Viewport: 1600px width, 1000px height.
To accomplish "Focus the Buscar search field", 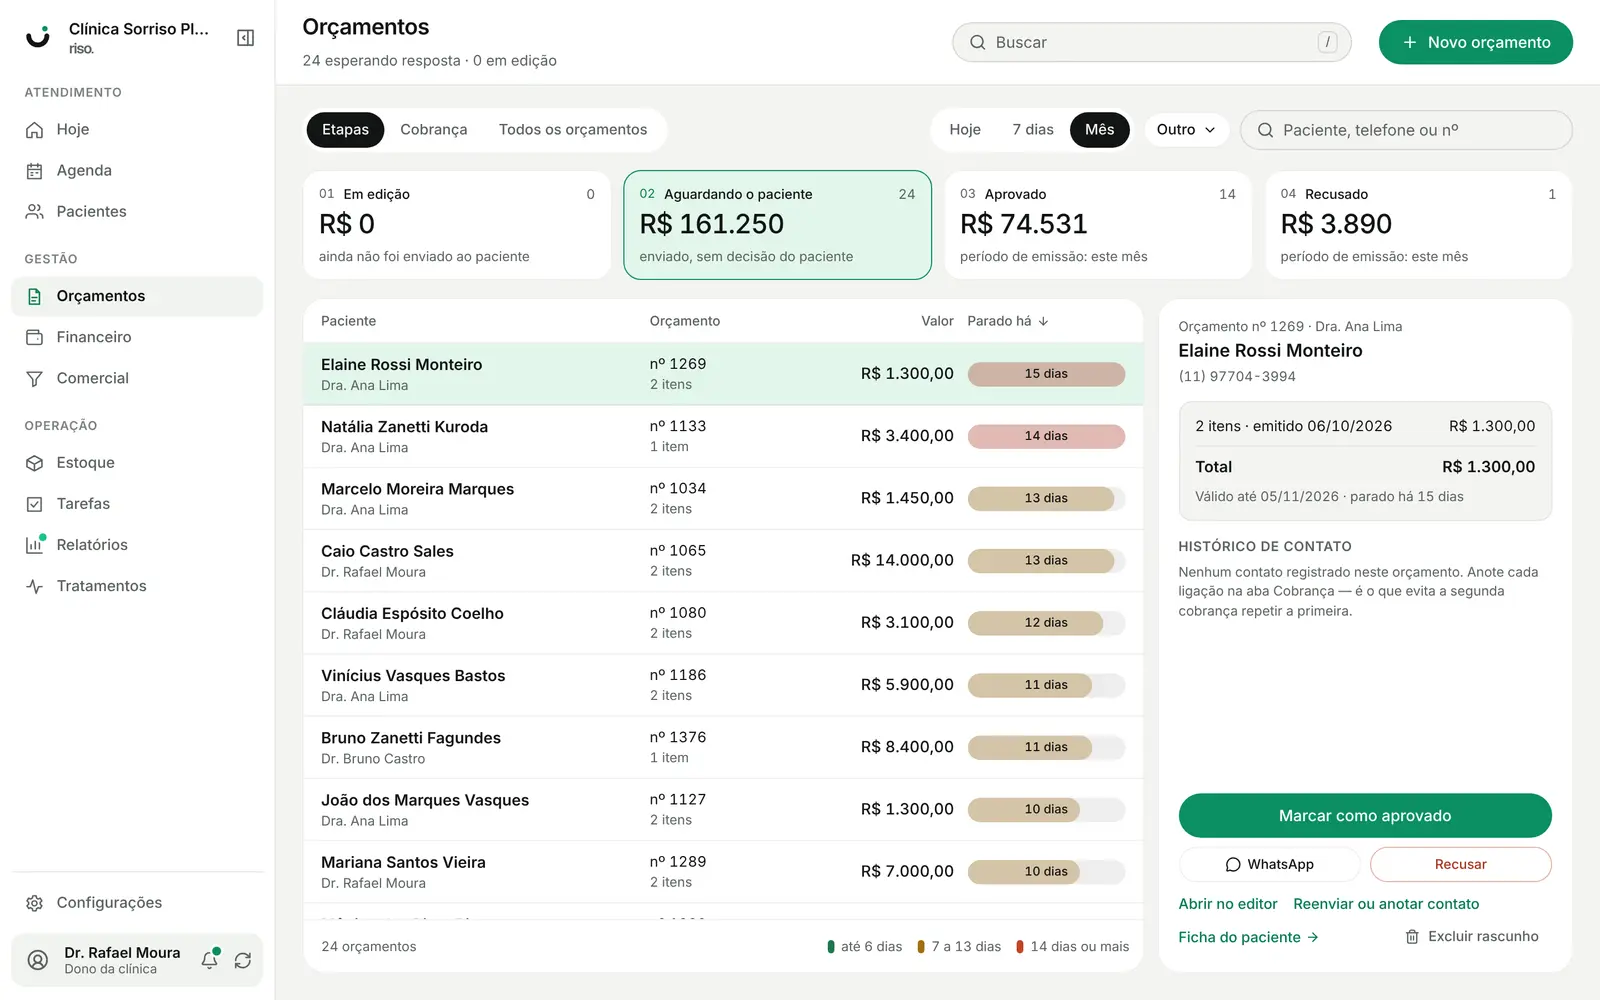I will click(1152, 42).
